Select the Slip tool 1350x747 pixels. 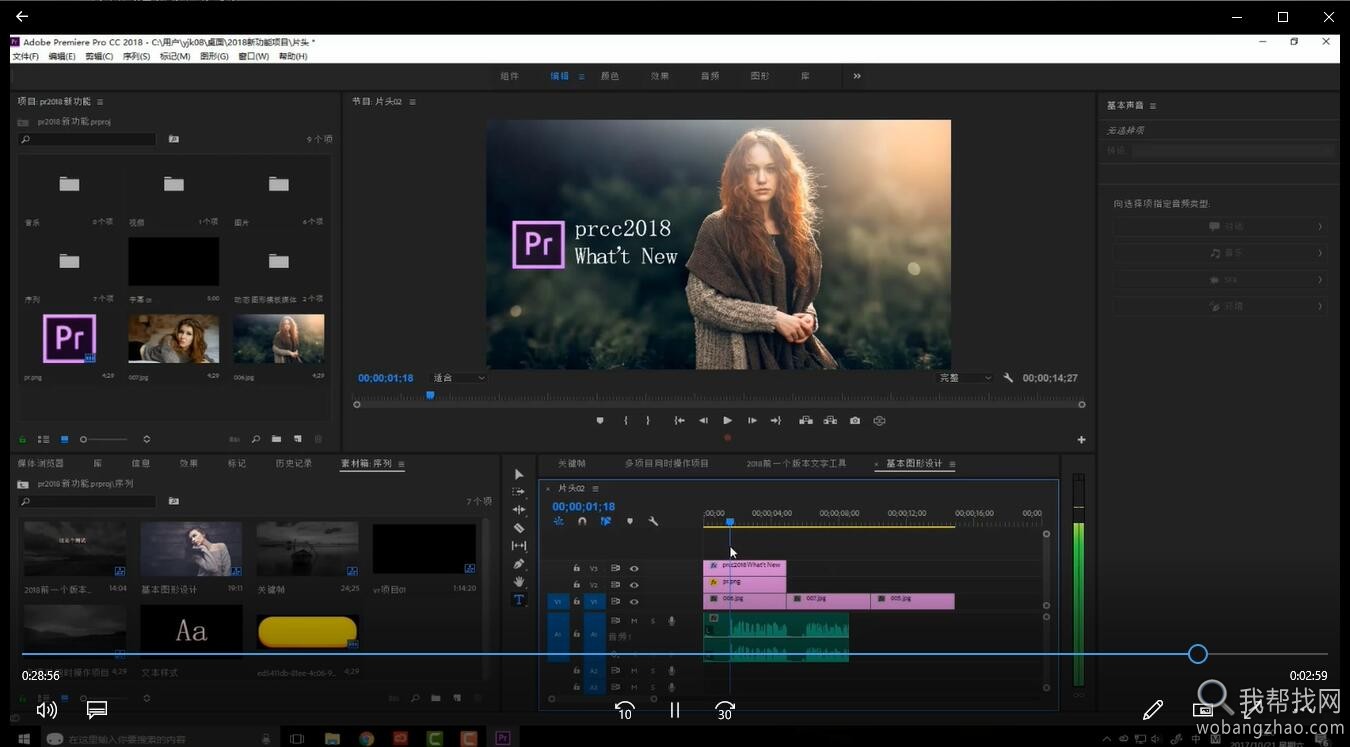518,546
